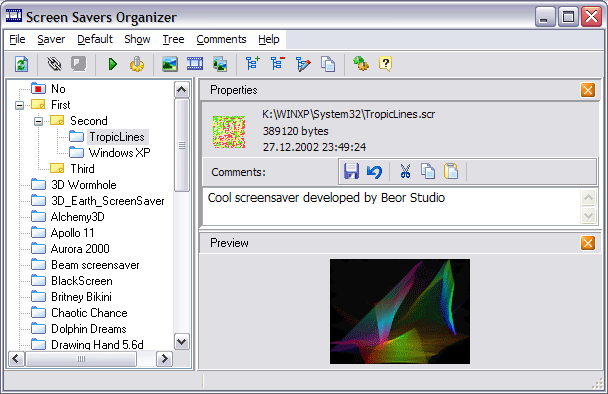Click the film strip toolbar icon

point(195,64)
